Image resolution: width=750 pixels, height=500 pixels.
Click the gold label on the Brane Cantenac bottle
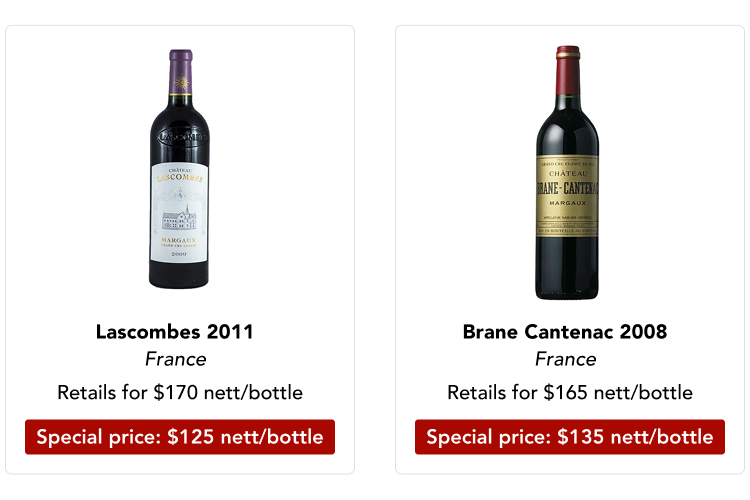tap(567, 195)
